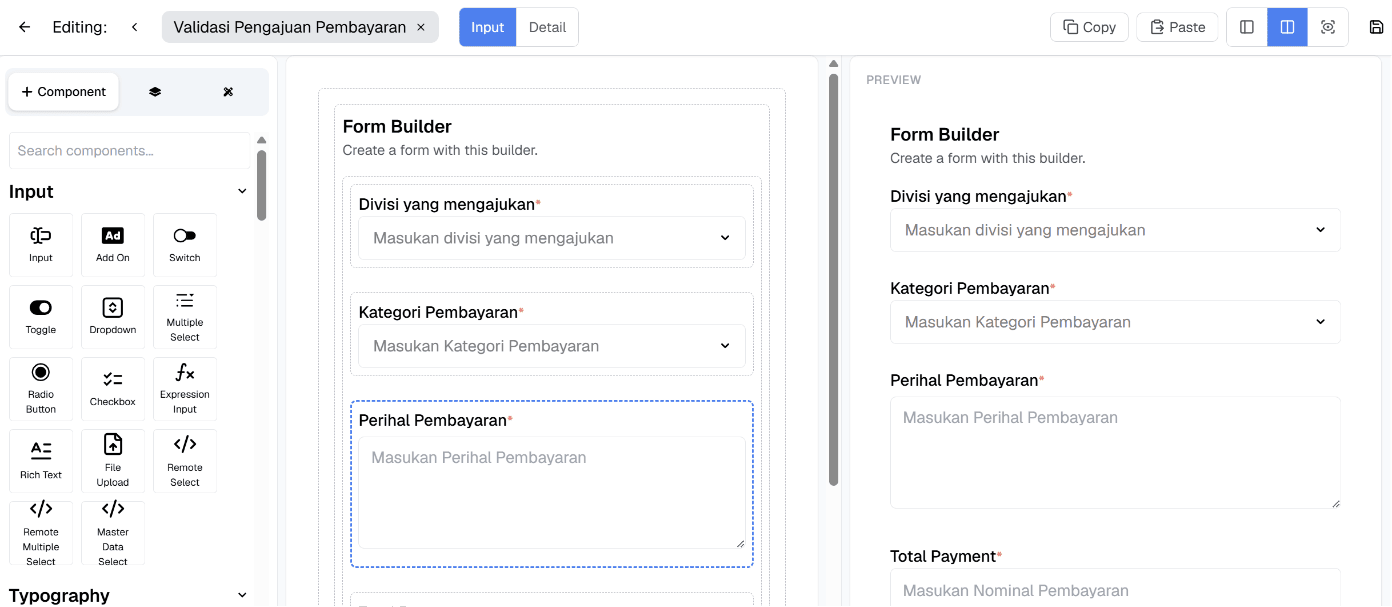Click Perihal Pembayaran textarea in preview
This screenshot has height=607, width=1392.
[x=1115, y=452]
